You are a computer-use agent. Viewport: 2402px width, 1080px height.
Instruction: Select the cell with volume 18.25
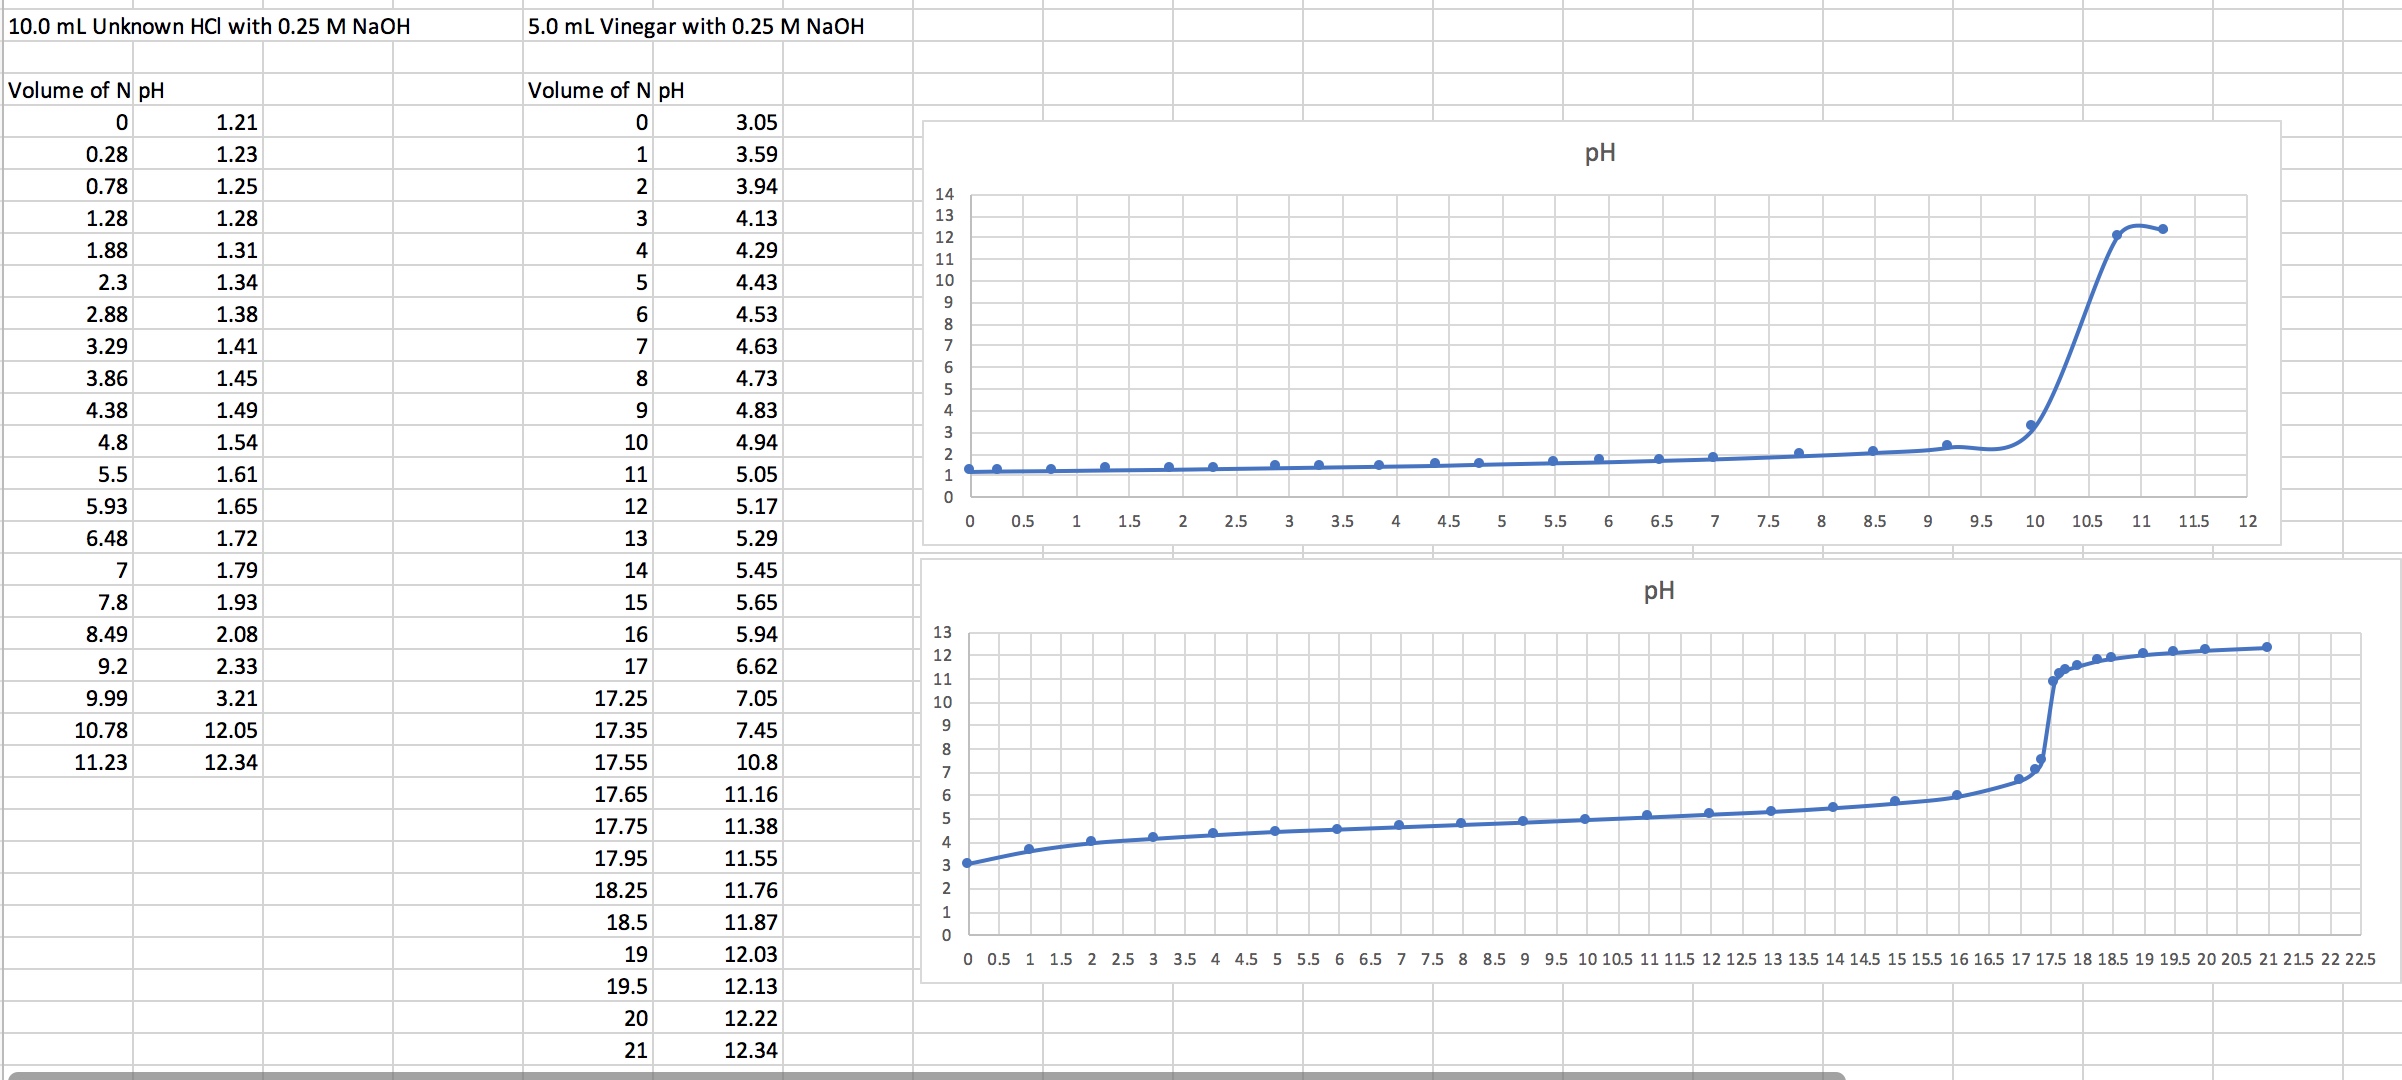tap(620, 890)
